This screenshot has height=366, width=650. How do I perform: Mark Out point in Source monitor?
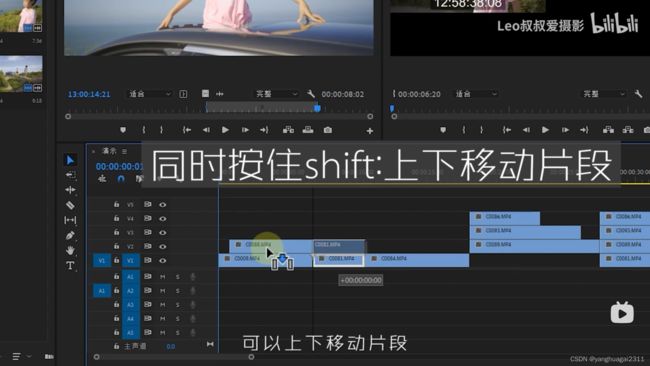pyautogui.click(x=162, y=130)
